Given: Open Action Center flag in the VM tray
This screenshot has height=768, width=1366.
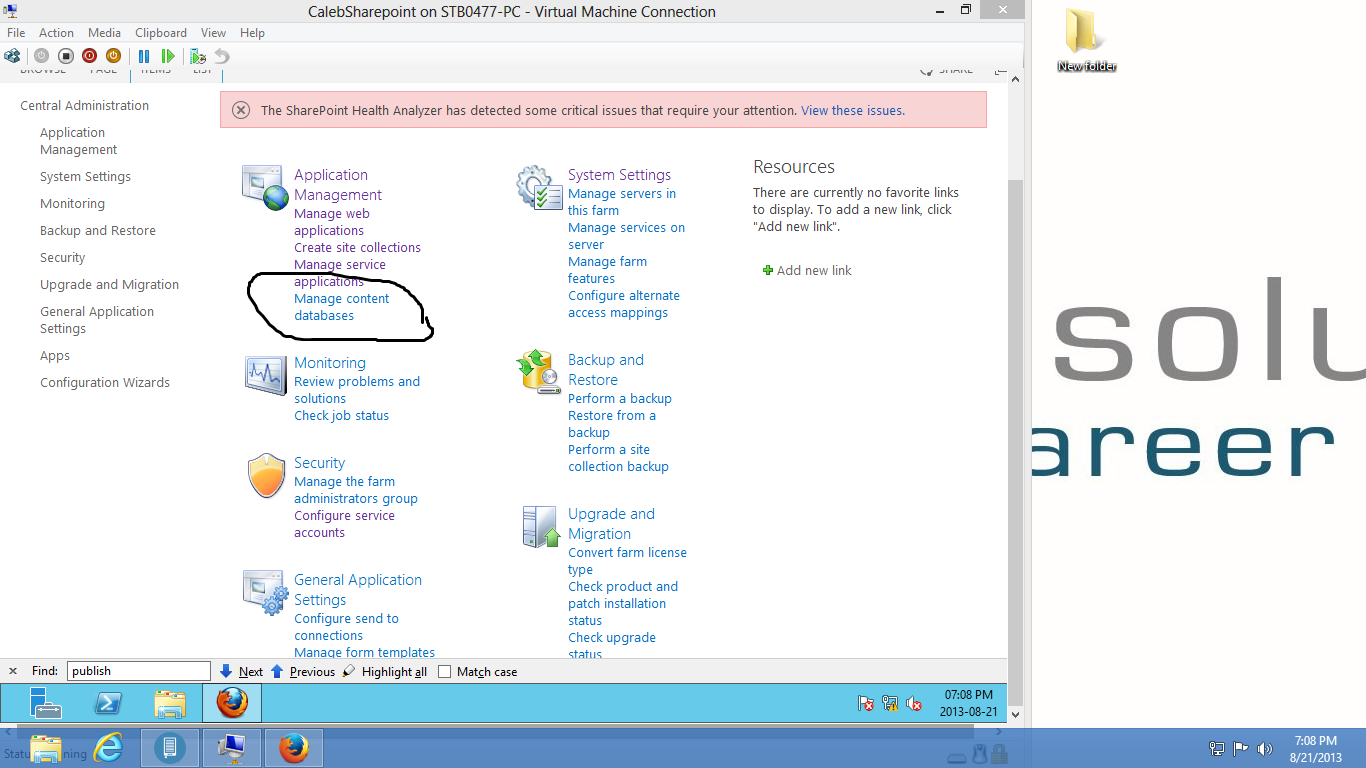Looking at the screenshot, I should [x=866, y=703].
